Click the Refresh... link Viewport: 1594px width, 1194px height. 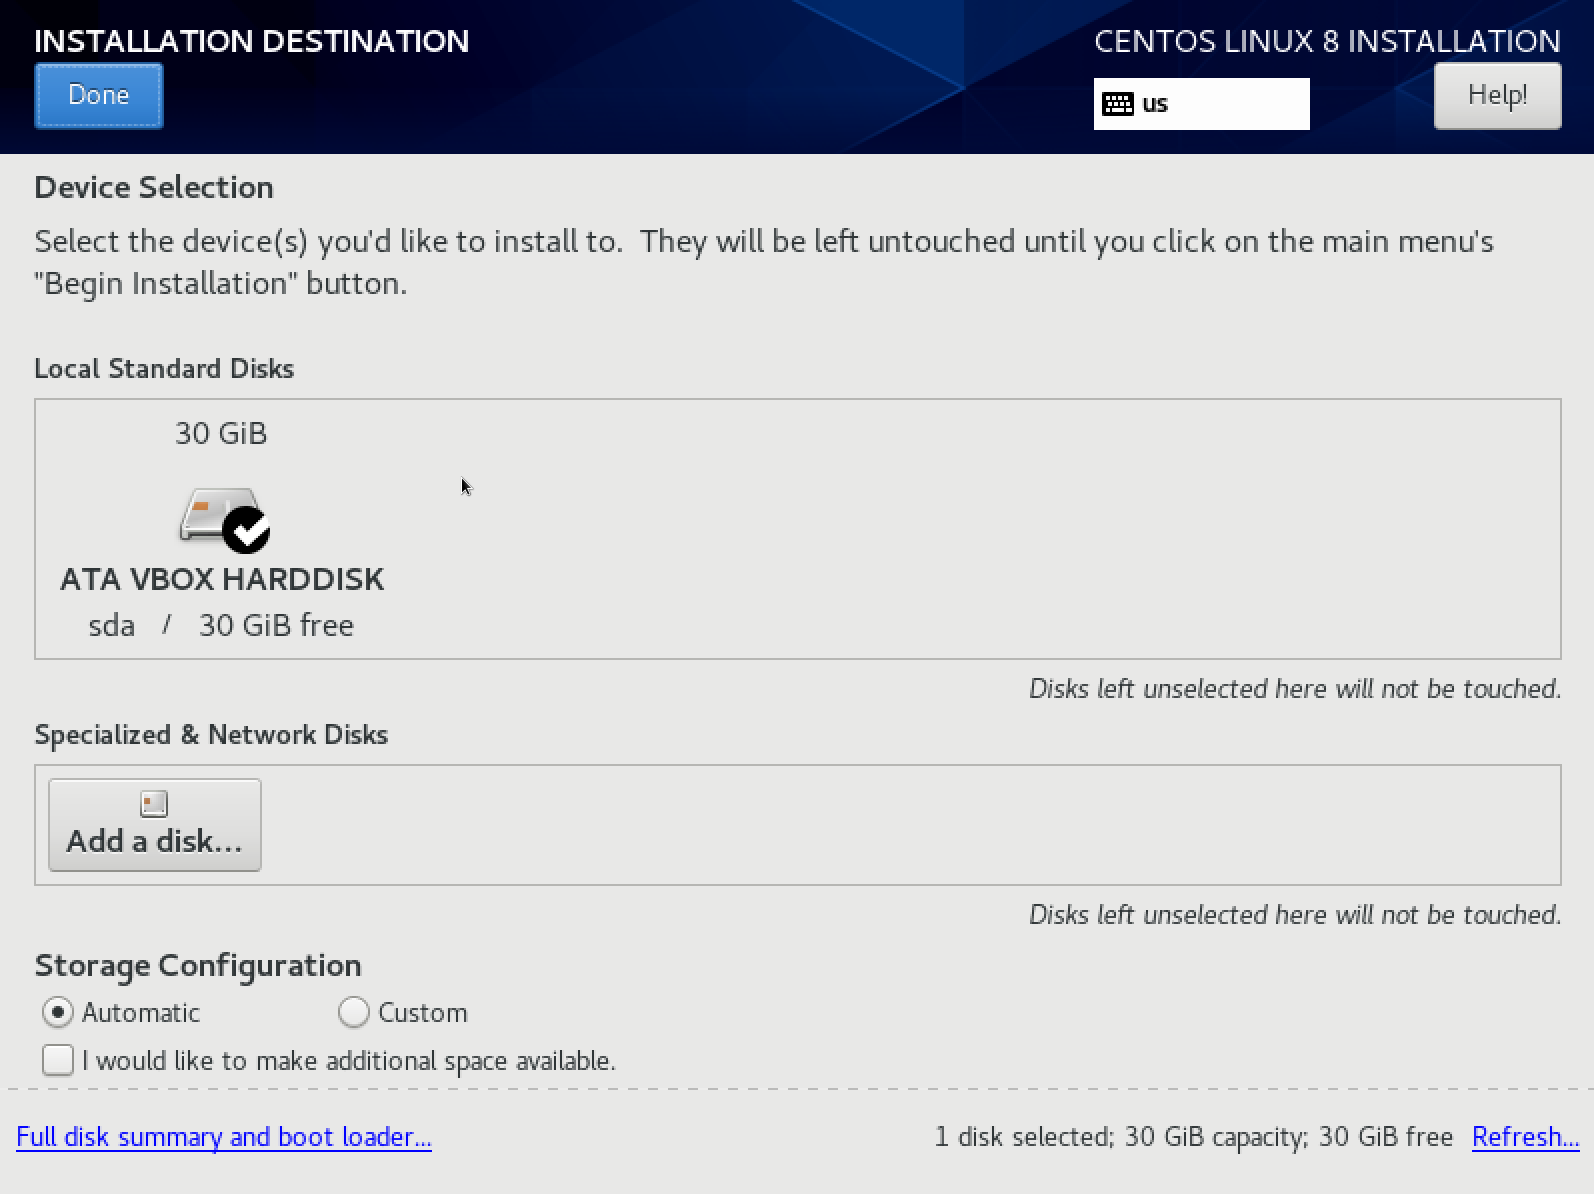1525,1137
